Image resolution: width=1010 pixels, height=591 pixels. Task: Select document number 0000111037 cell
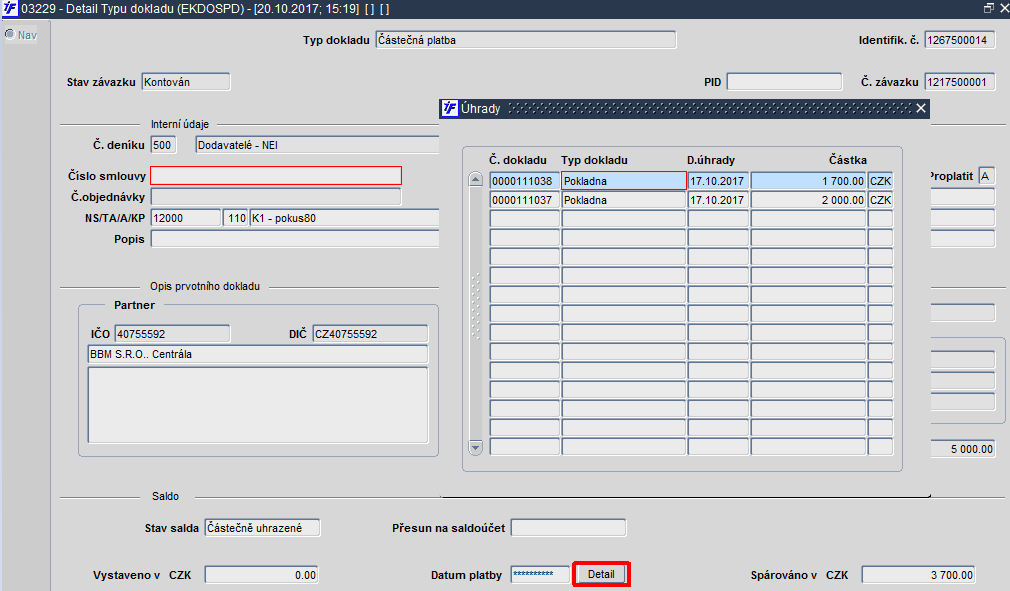coord(524,200)
